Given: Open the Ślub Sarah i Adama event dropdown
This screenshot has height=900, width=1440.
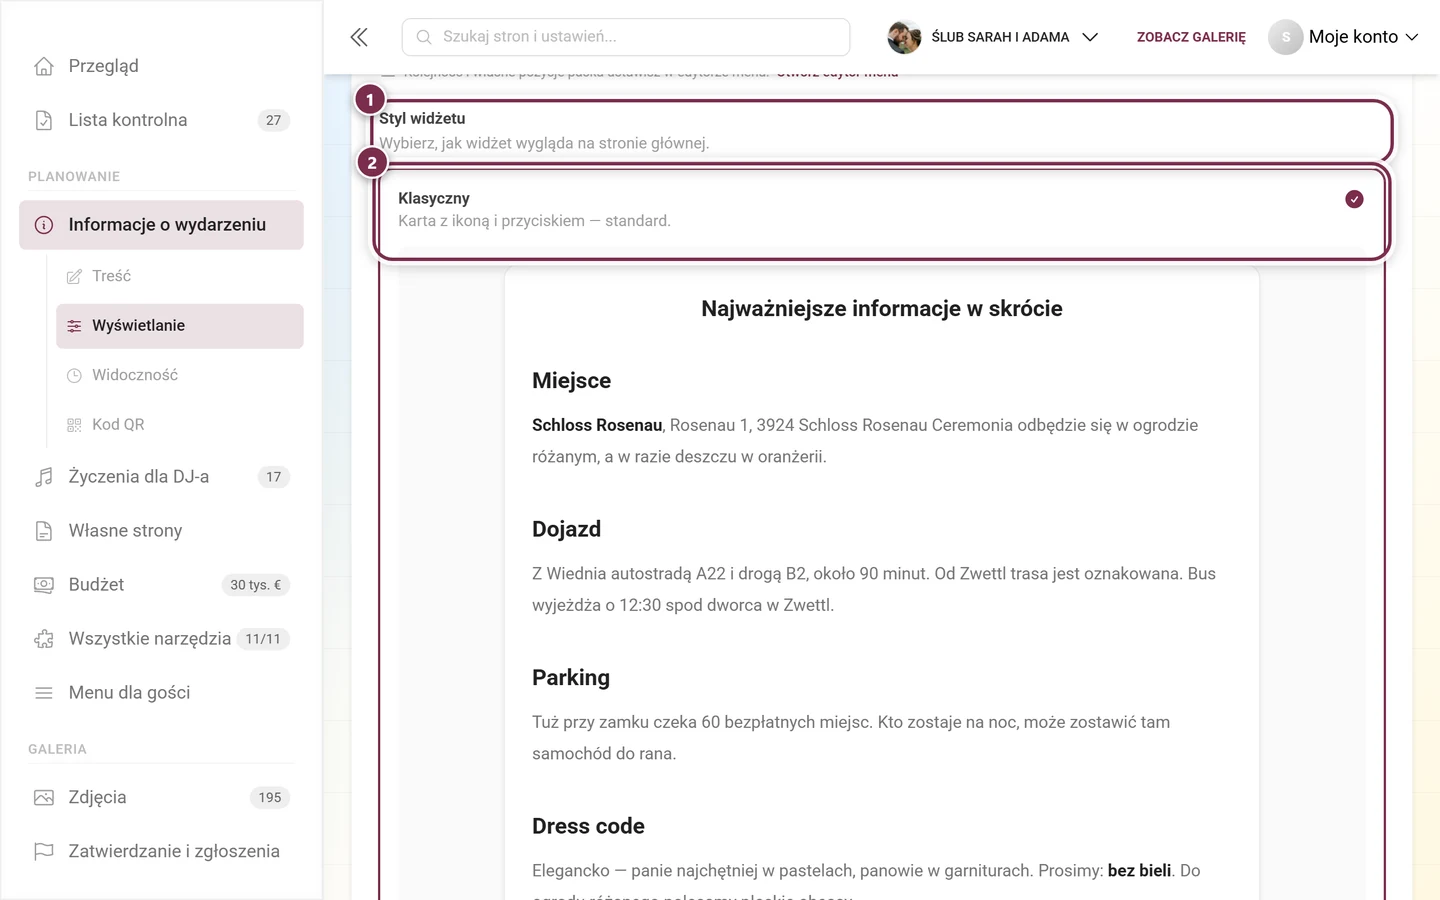Looking at the screenshot, I should coord(993,37).
